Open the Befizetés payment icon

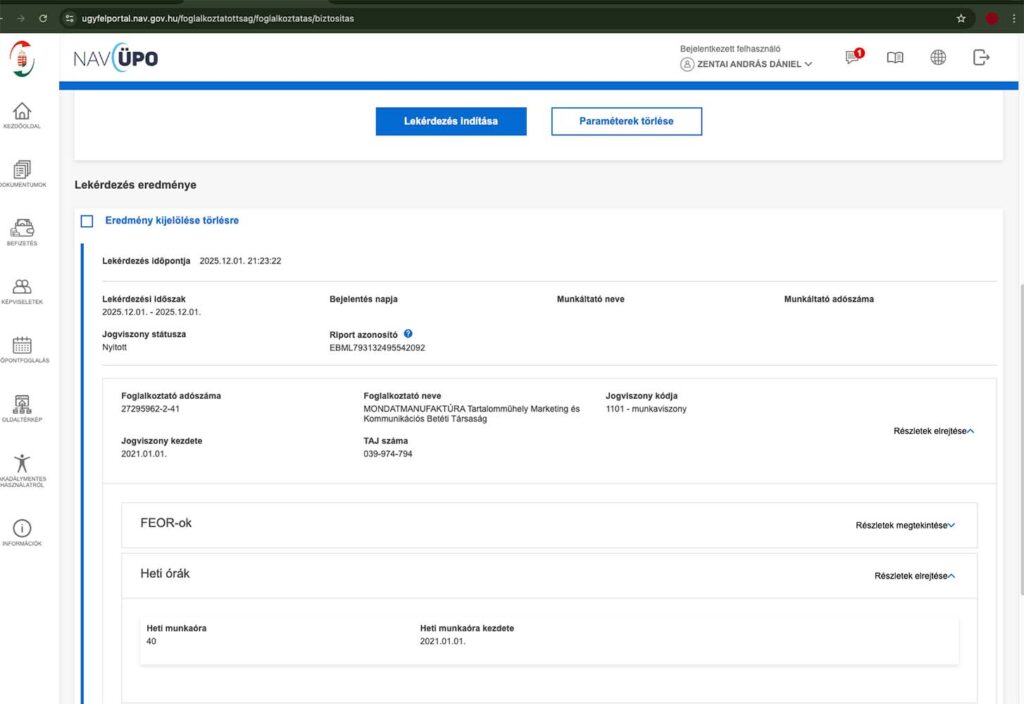[21, 229]
